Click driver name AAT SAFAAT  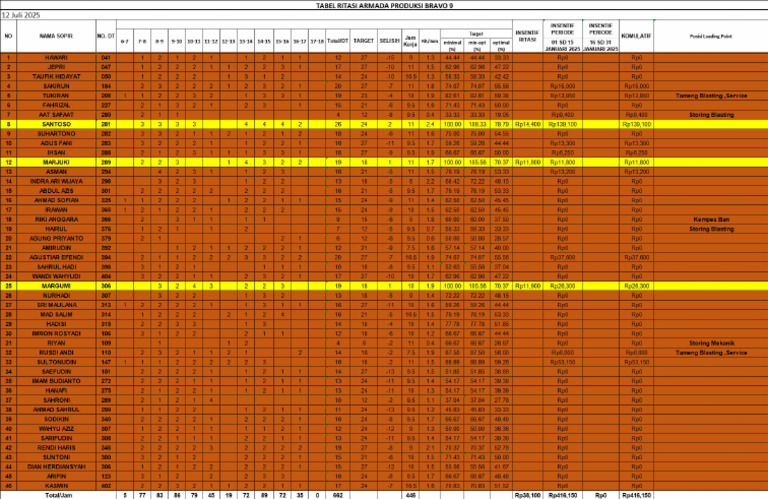point(56,115)
